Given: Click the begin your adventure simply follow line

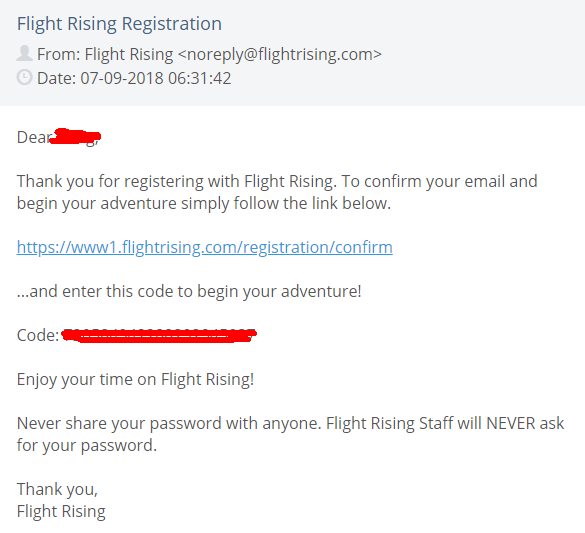Looking at the screenshot, I should click(204, 204).
